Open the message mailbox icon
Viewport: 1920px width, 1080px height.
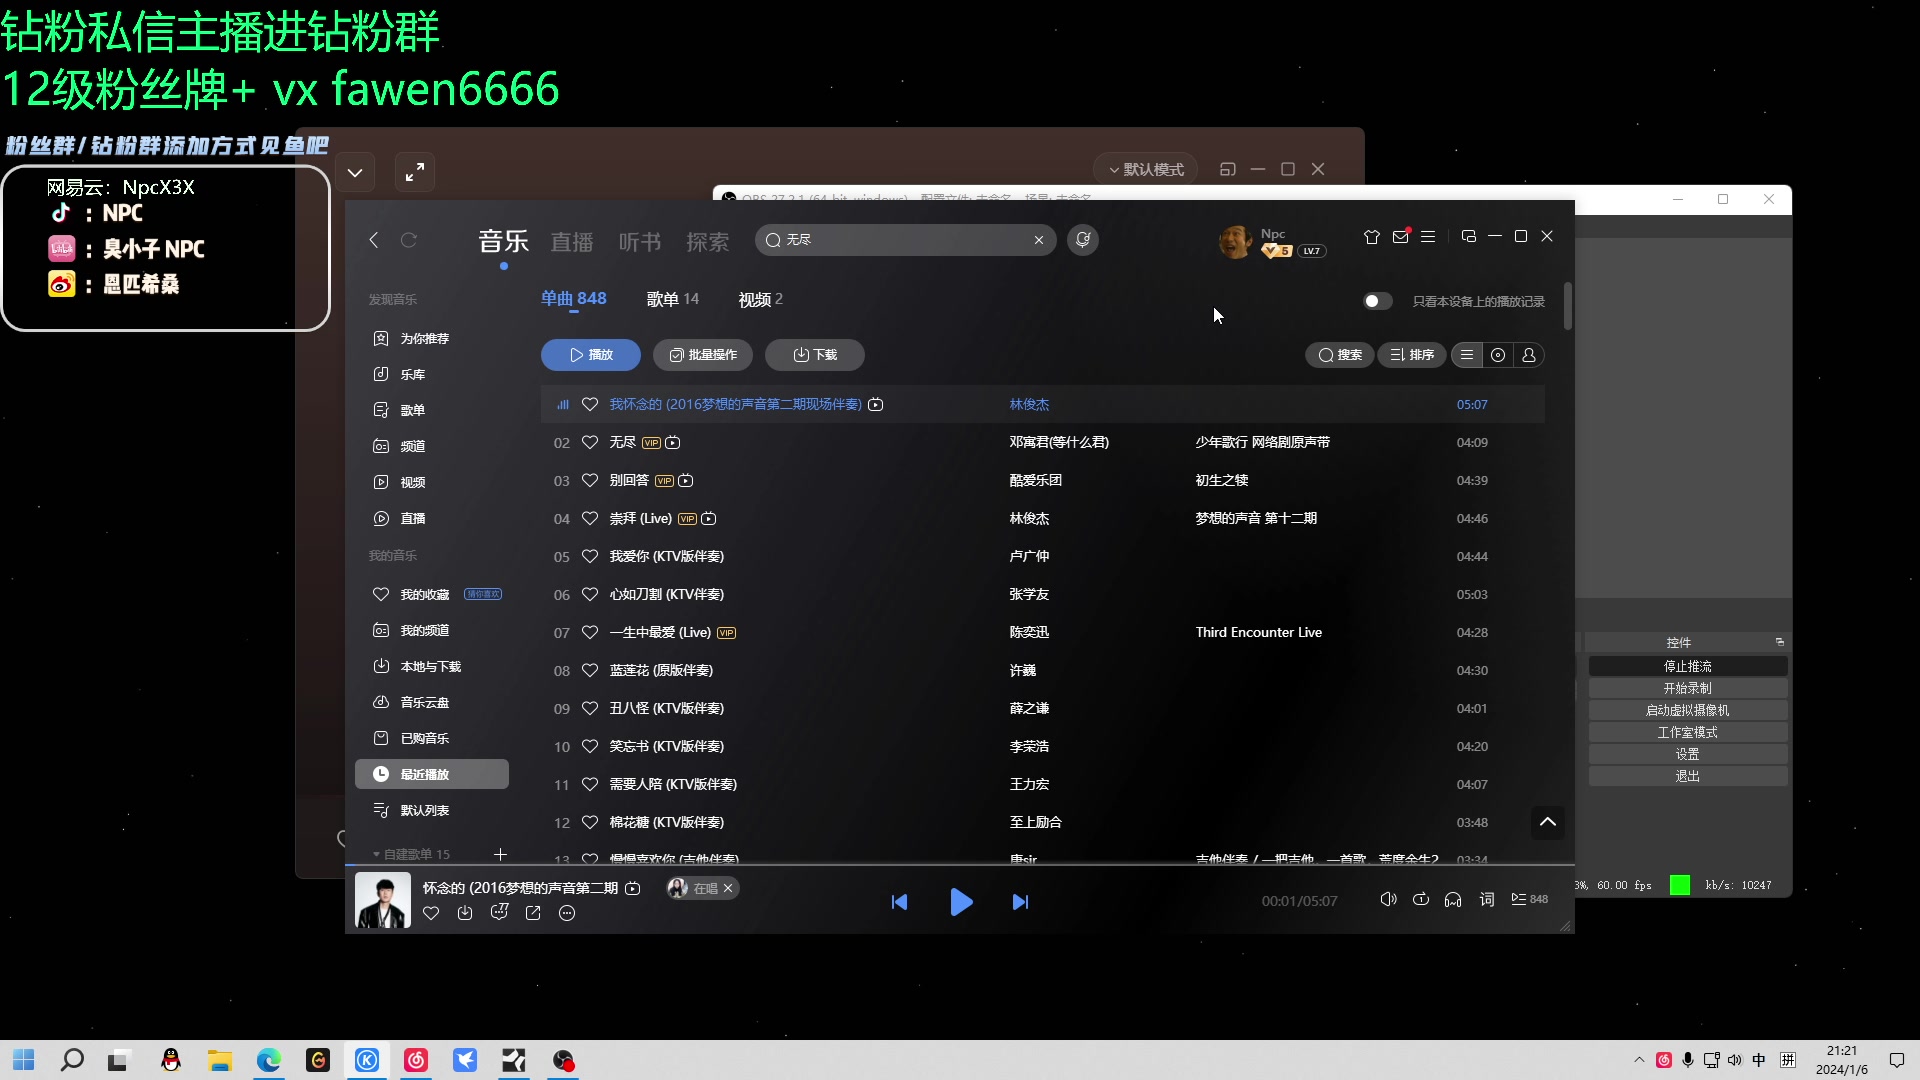pyautogui.click(x=1400, y=237)
